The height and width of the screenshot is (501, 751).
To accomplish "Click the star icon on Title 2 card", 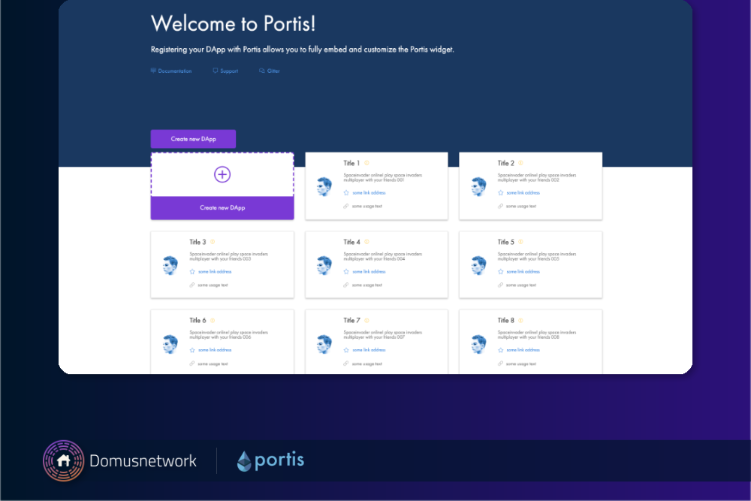I will click(x=501, y=193).
